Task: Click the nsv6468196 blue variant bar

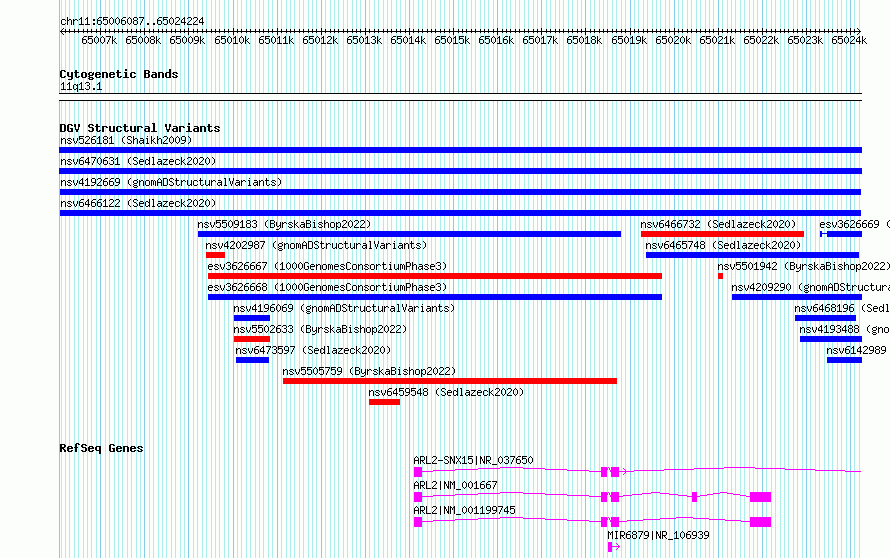Action: coord(825,318)
